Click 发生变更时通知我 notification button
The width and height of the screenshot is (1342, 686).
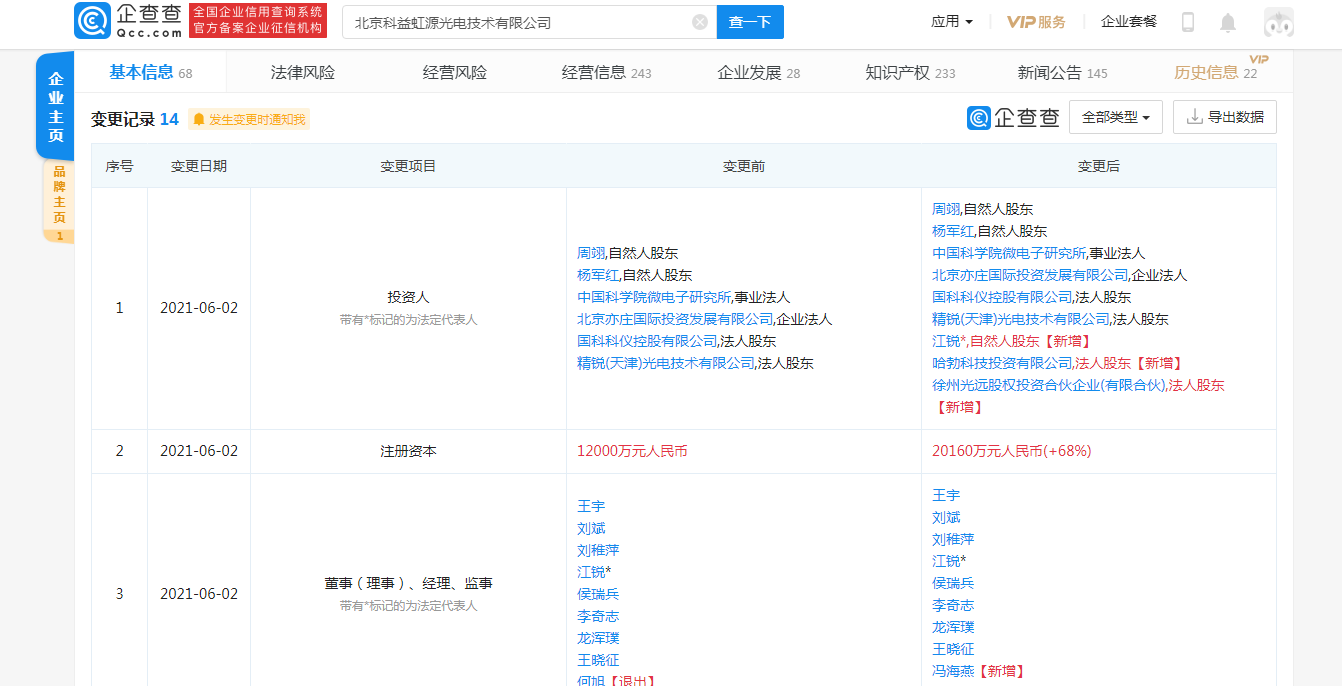tap(249, 119)
